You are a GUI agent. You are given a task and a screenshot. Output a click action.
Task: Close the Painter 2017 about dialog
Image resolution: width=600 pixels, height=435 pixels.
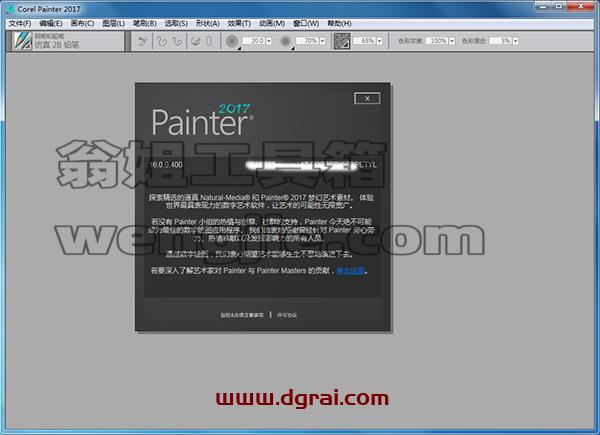point(367,98)
